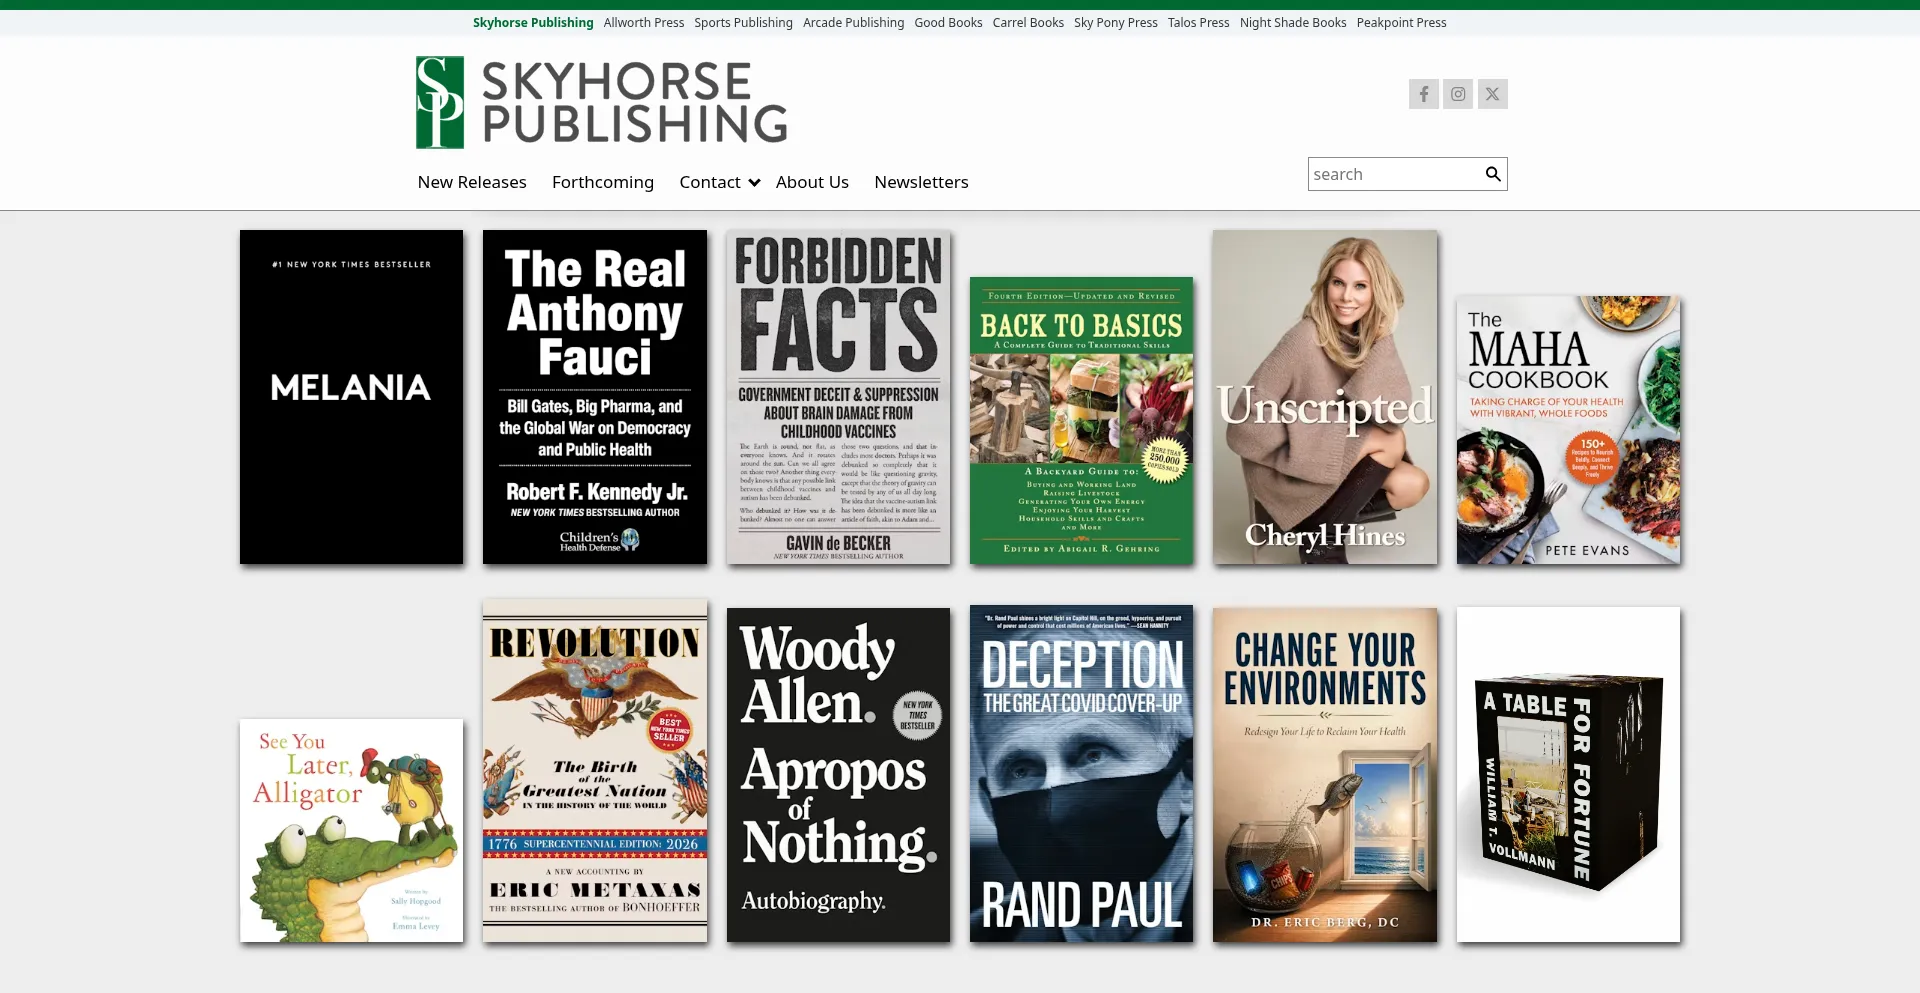1920x993 pixels.
Task: Open New Releases menu item
Action: click(x=472, y=182)
